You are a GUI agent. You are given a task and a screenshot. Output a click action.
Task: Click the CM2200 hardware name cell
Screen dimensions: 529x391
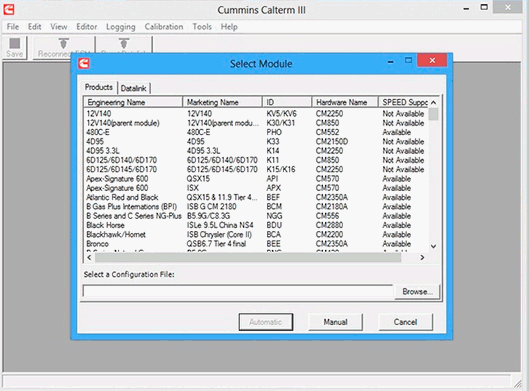329,234
